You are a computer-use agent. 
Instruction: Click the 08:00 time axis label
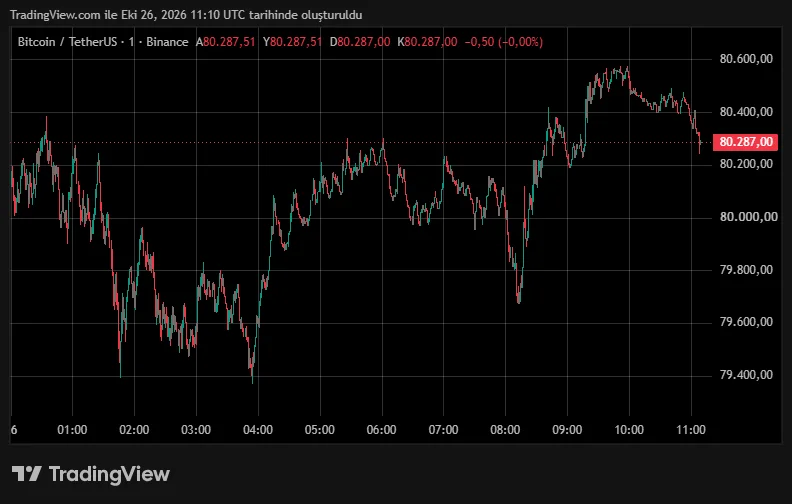pyautogui.click(x=505, y=430)
